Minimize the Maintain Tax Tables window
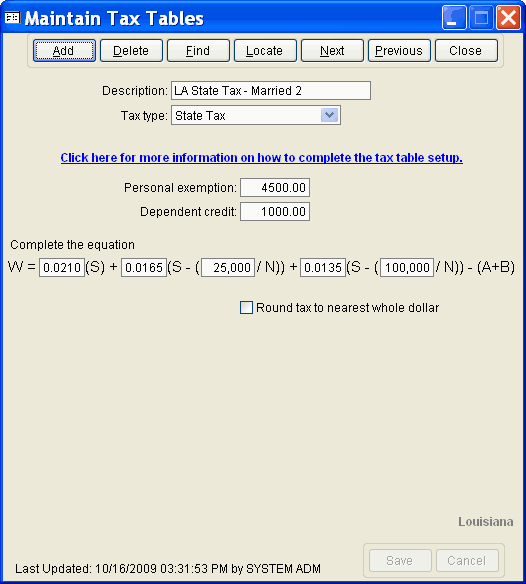 pyautogui.click(x=454, y=17)
